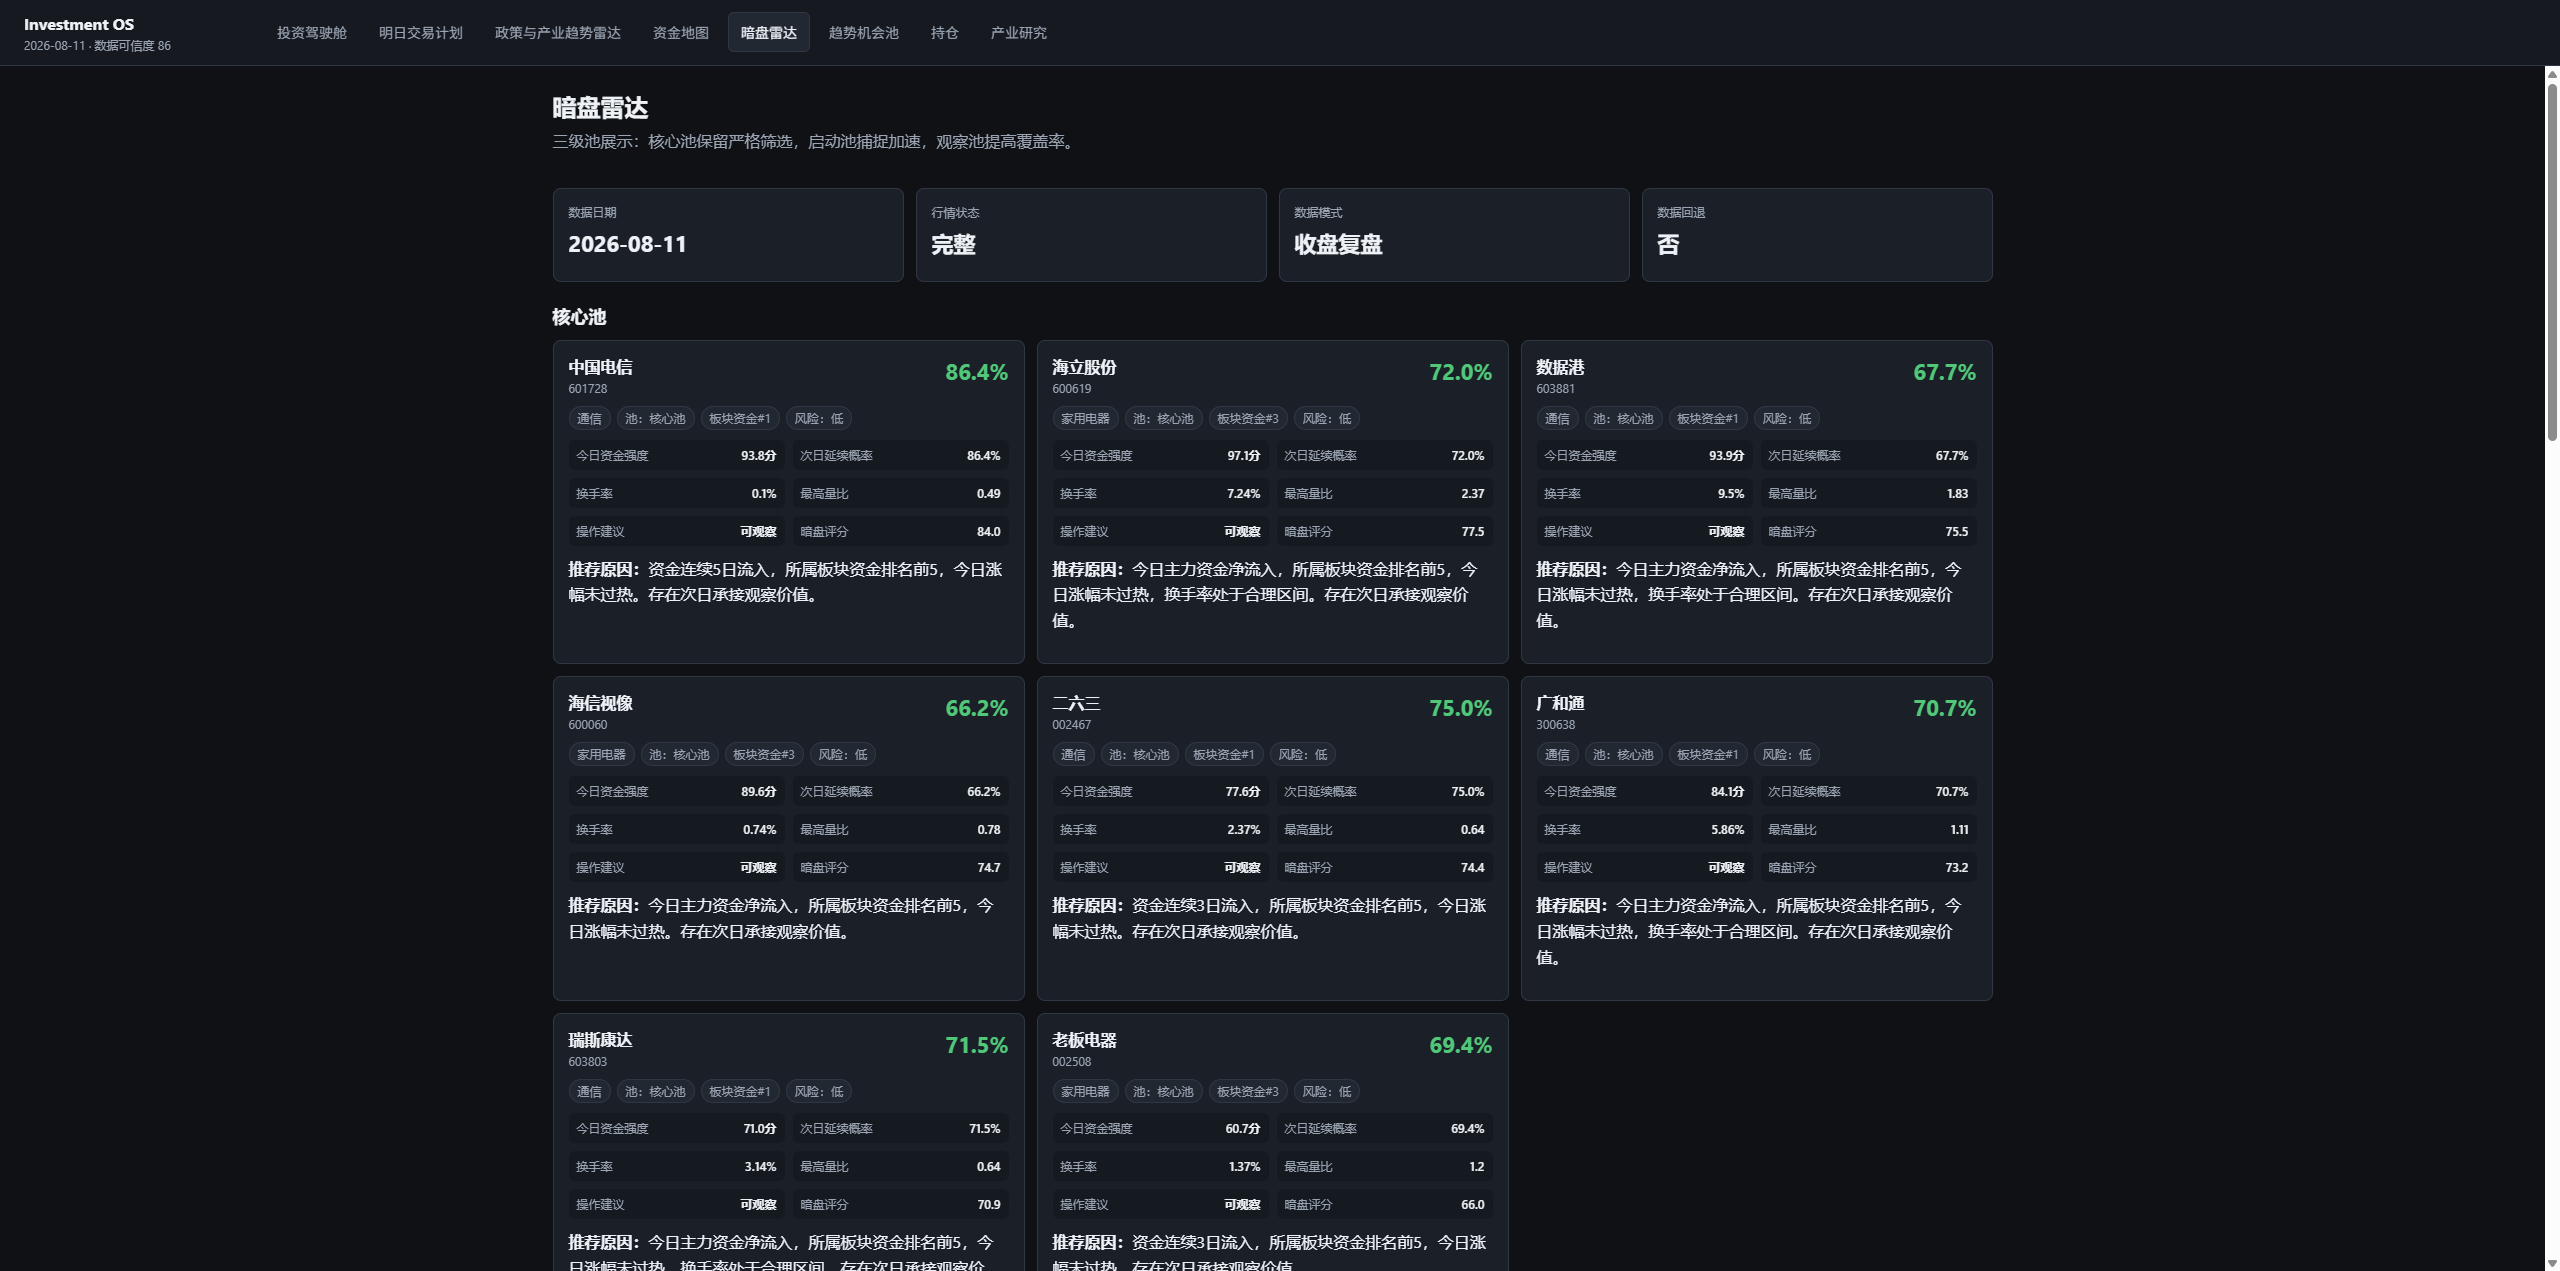Click 风险：低 tag on 二六三 card
2560x1271 pixels.
(1302, 755)
